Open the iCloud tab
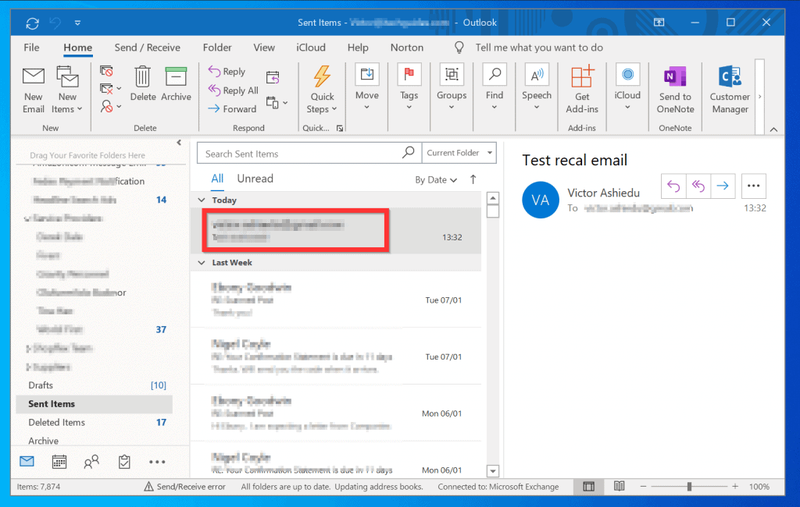Viewport: 800px width, 507px height. click(311, 47)
